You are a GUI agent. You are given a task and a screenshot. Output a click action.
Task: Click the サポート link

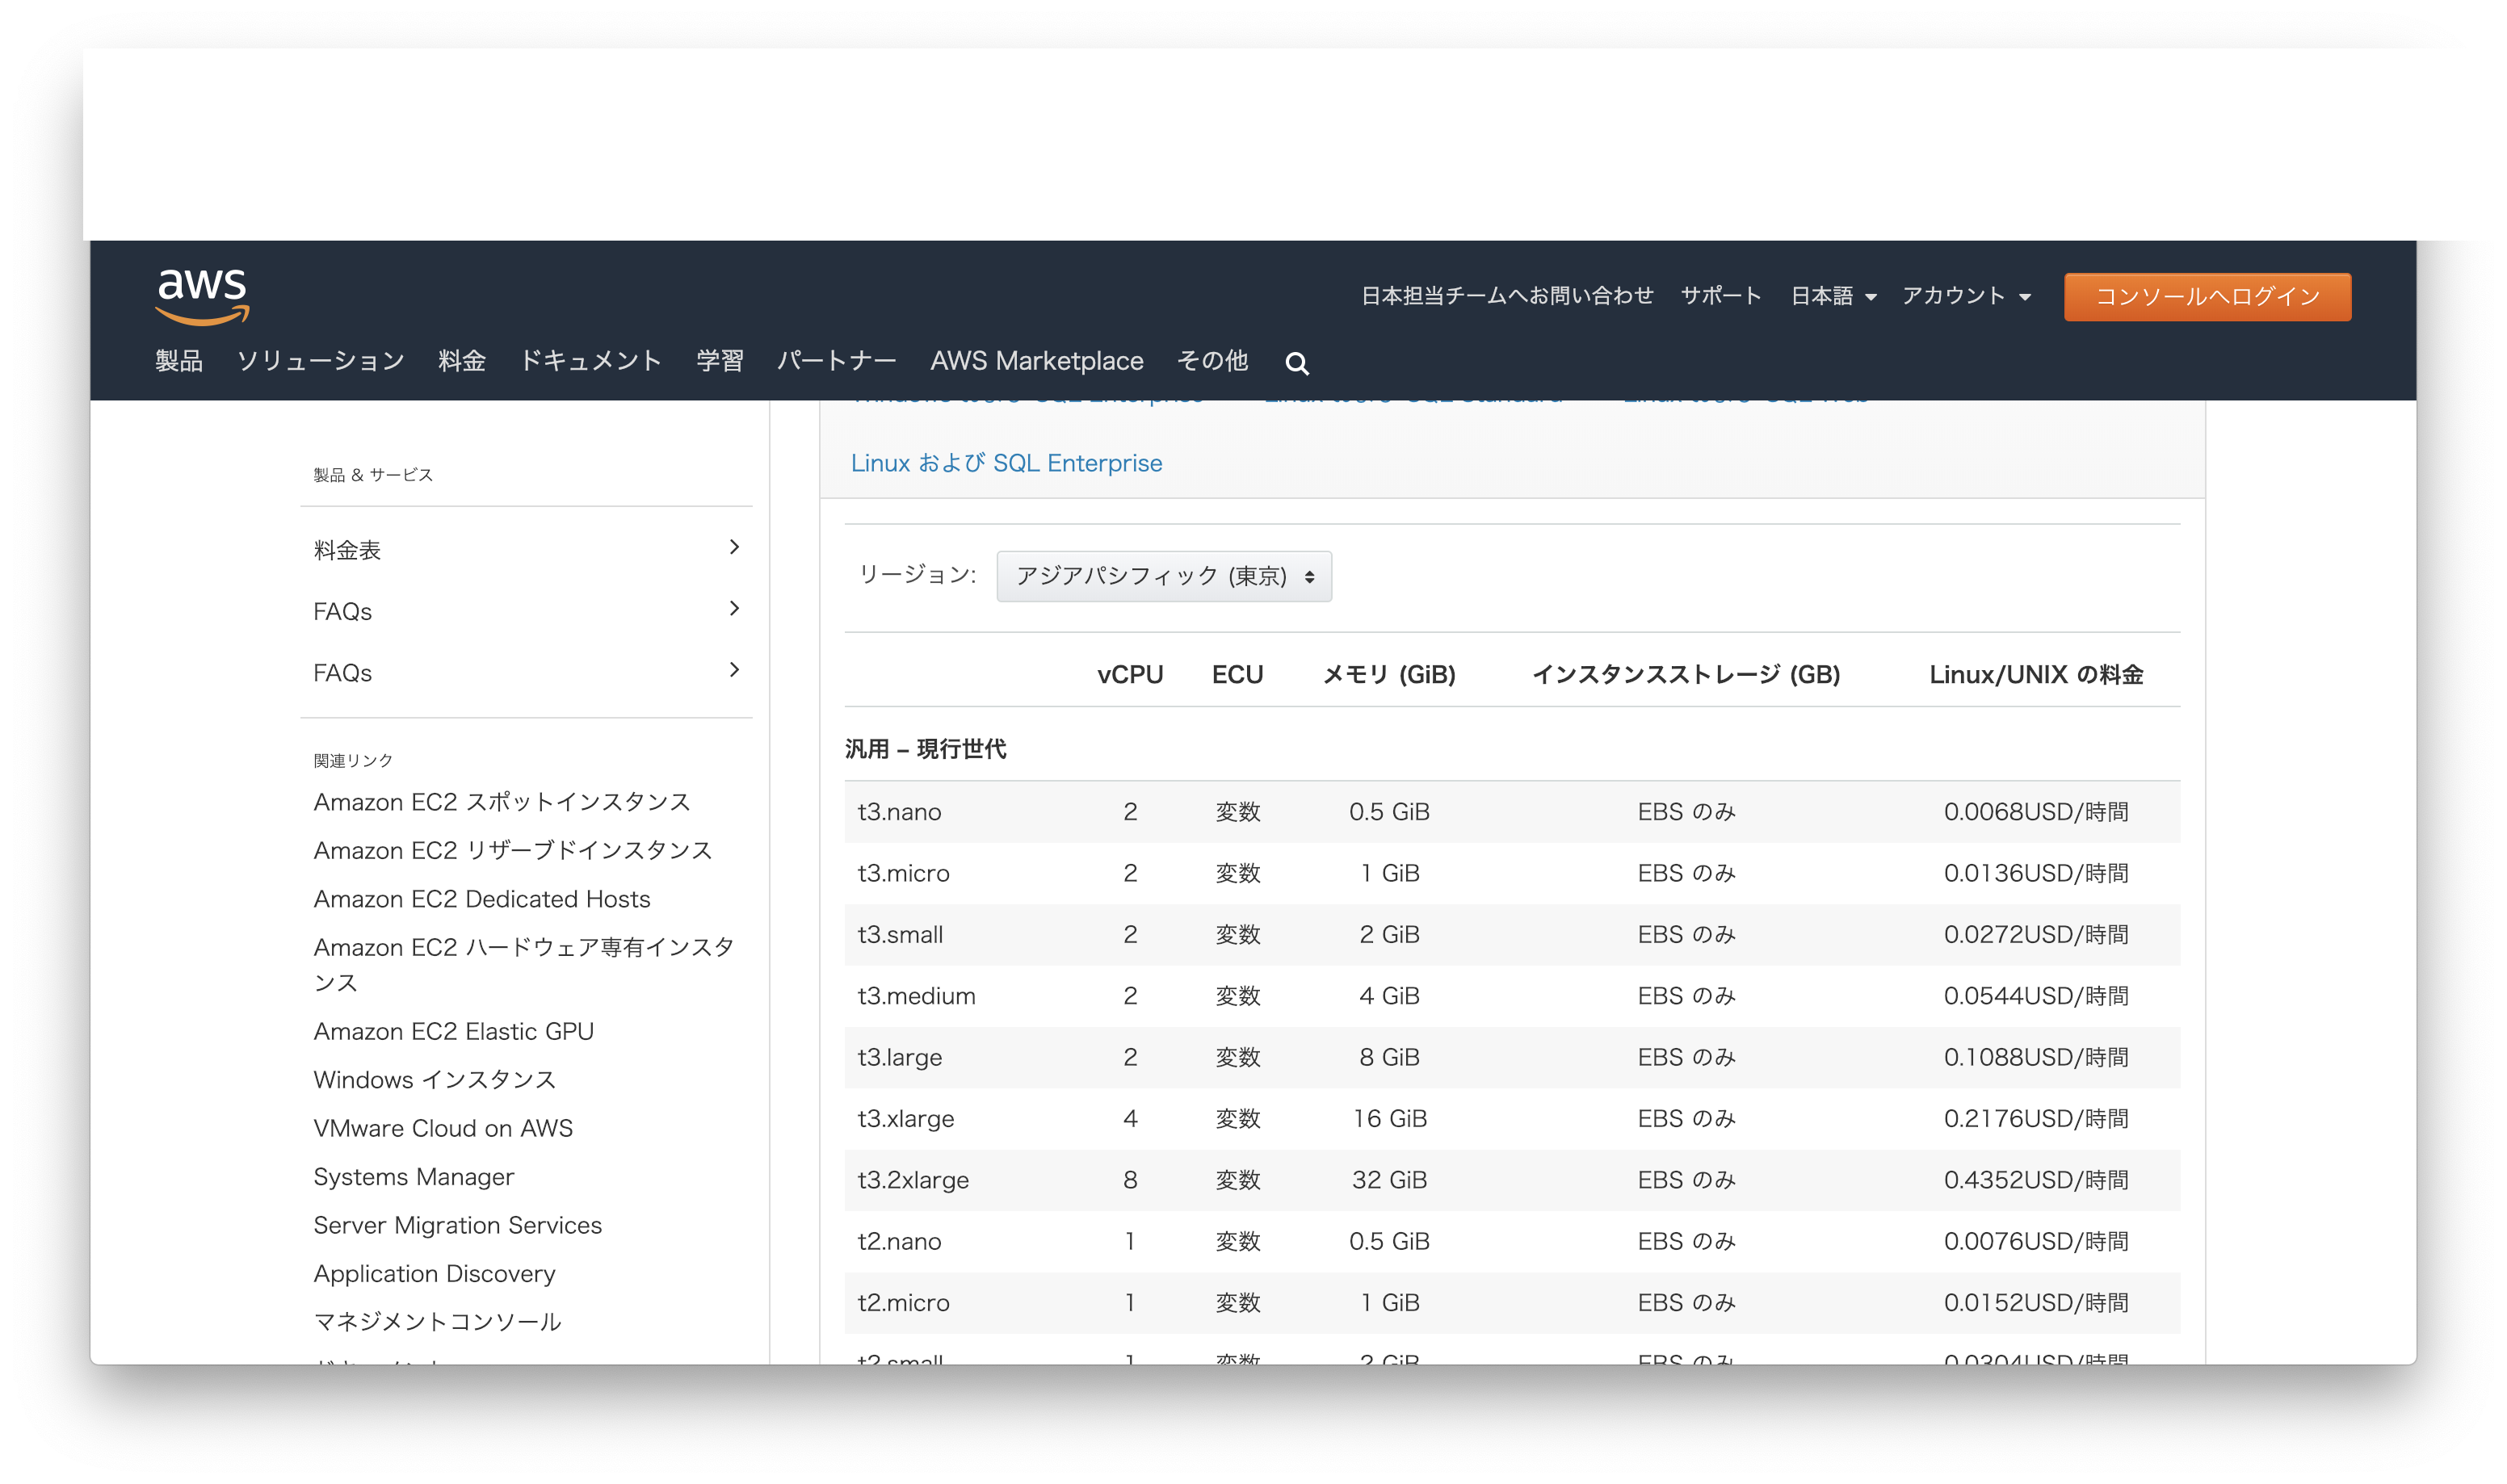pos(1721,296)
